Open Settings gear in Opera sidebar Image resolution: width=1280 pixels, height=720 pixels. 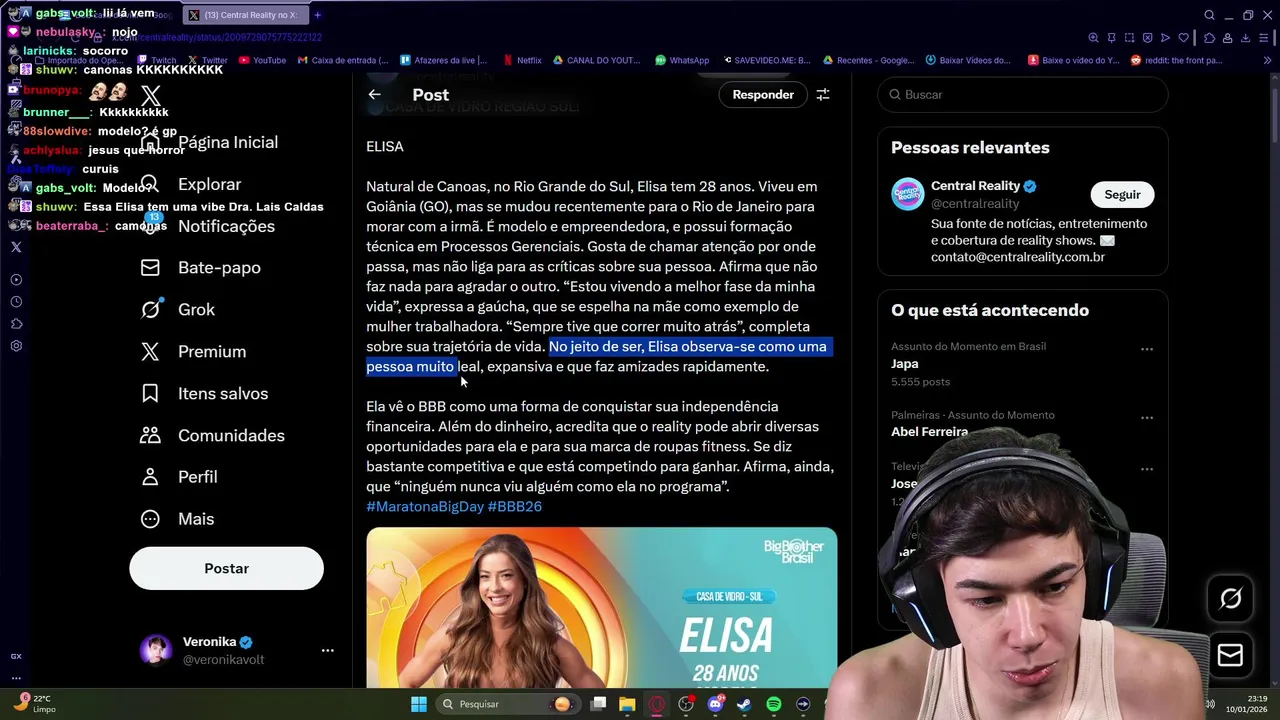[x=16, y=346]
